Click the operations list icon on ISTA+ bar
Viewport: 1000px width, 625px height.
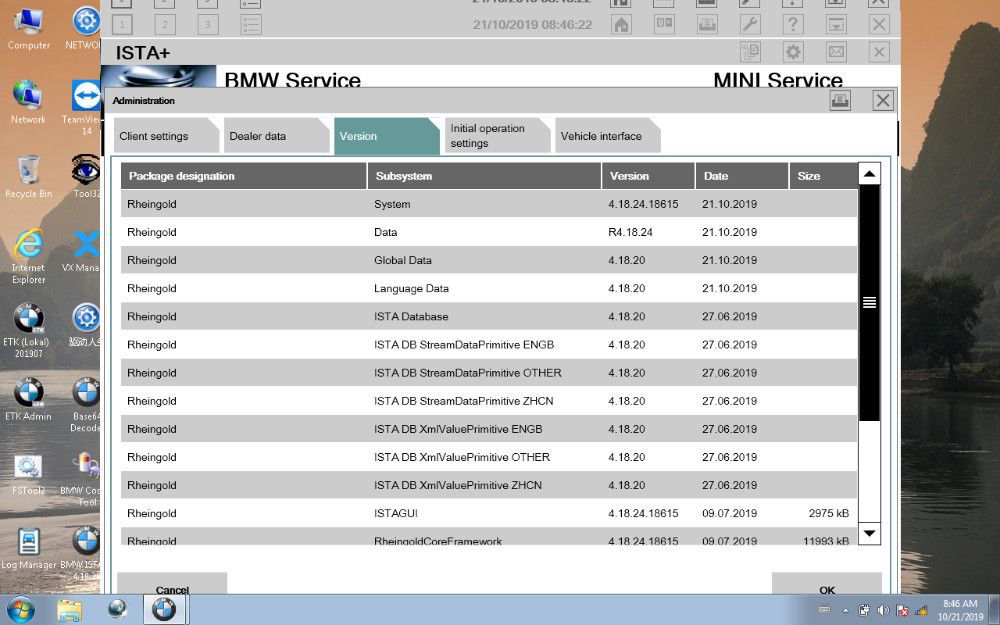[750, 52]
